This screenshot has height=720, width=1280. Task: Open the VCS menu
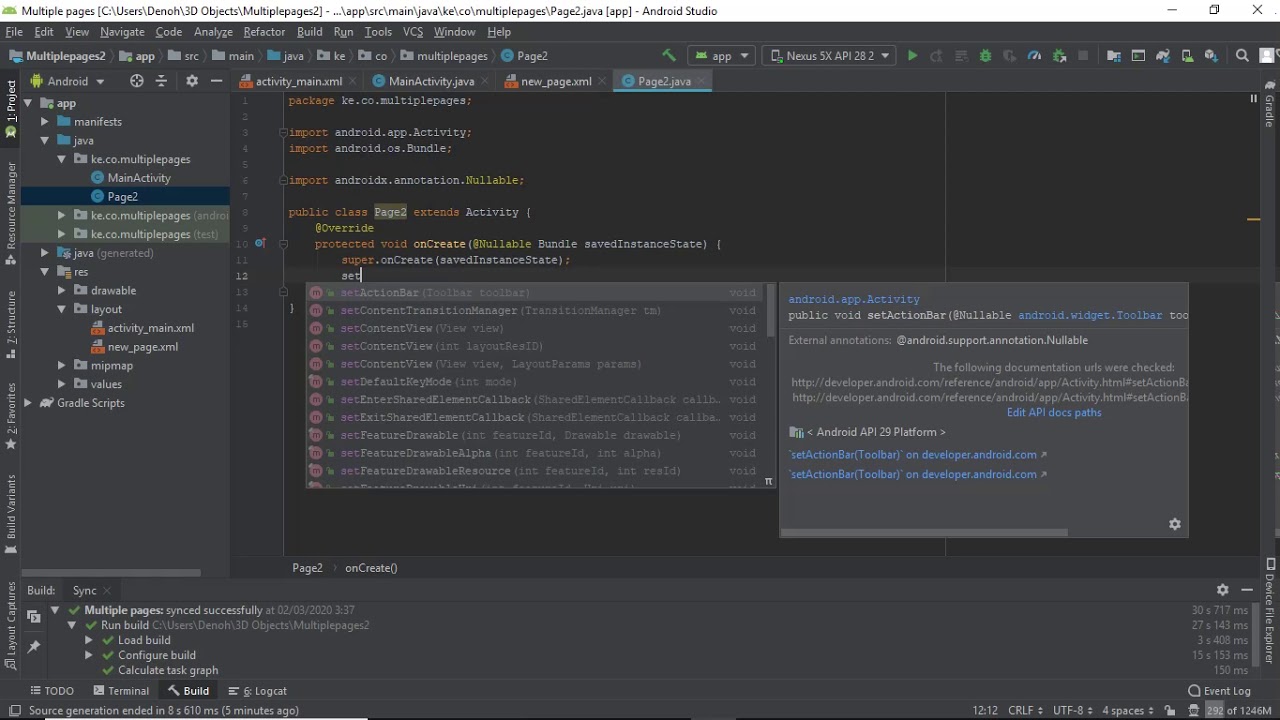coord(413,32)
